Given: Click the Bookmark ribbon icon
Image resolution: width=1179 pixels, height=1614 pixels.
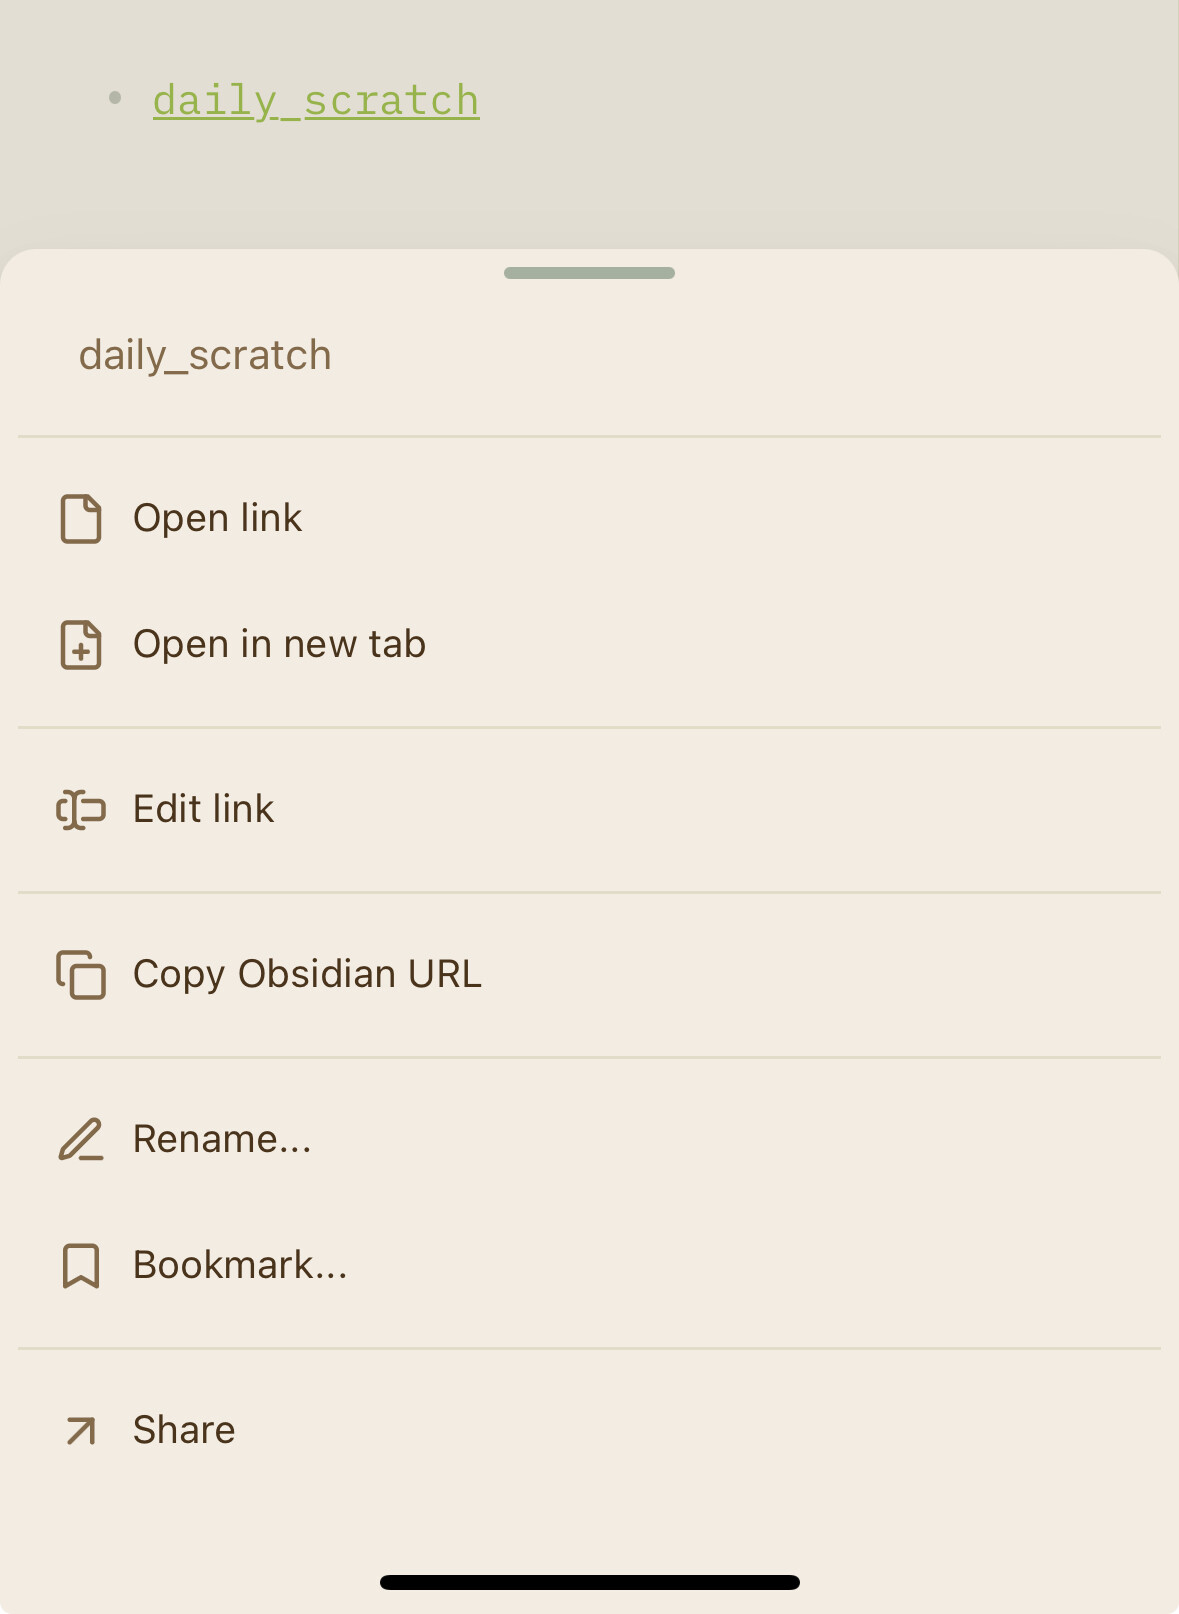Looking at the screenshot, I should 81,1266.
